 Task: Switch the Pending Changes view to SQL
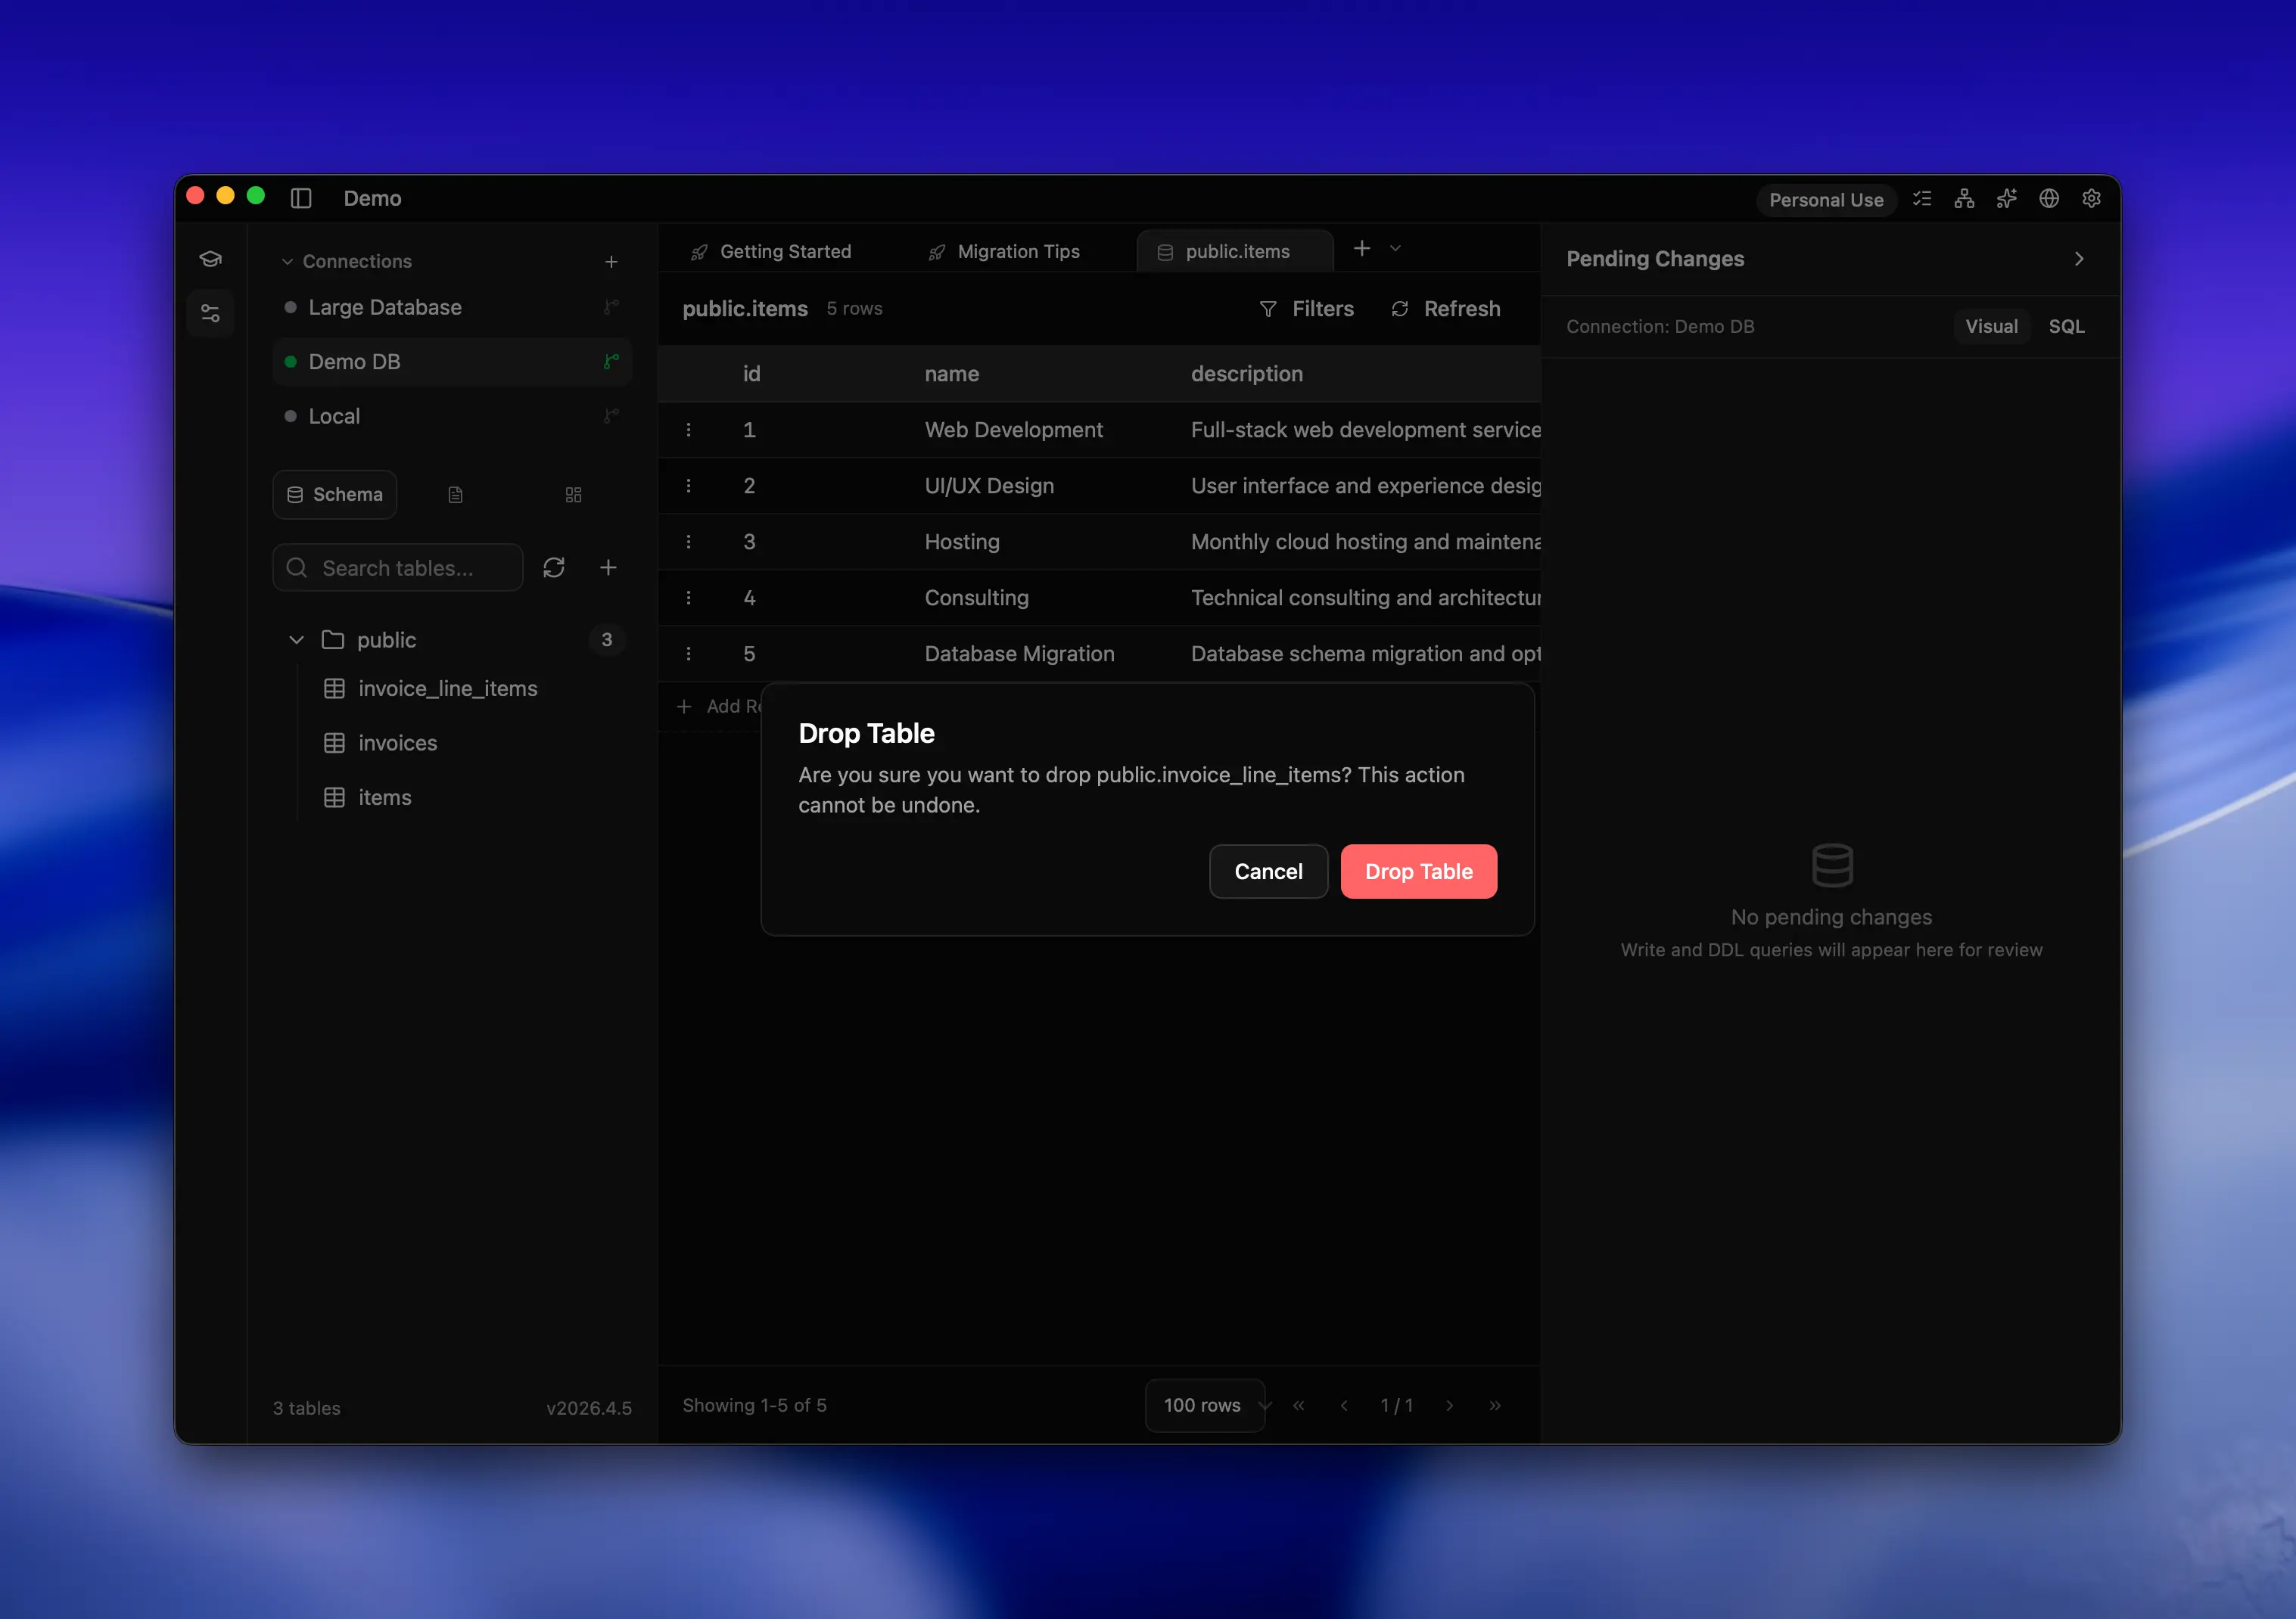click(2065, 326)
